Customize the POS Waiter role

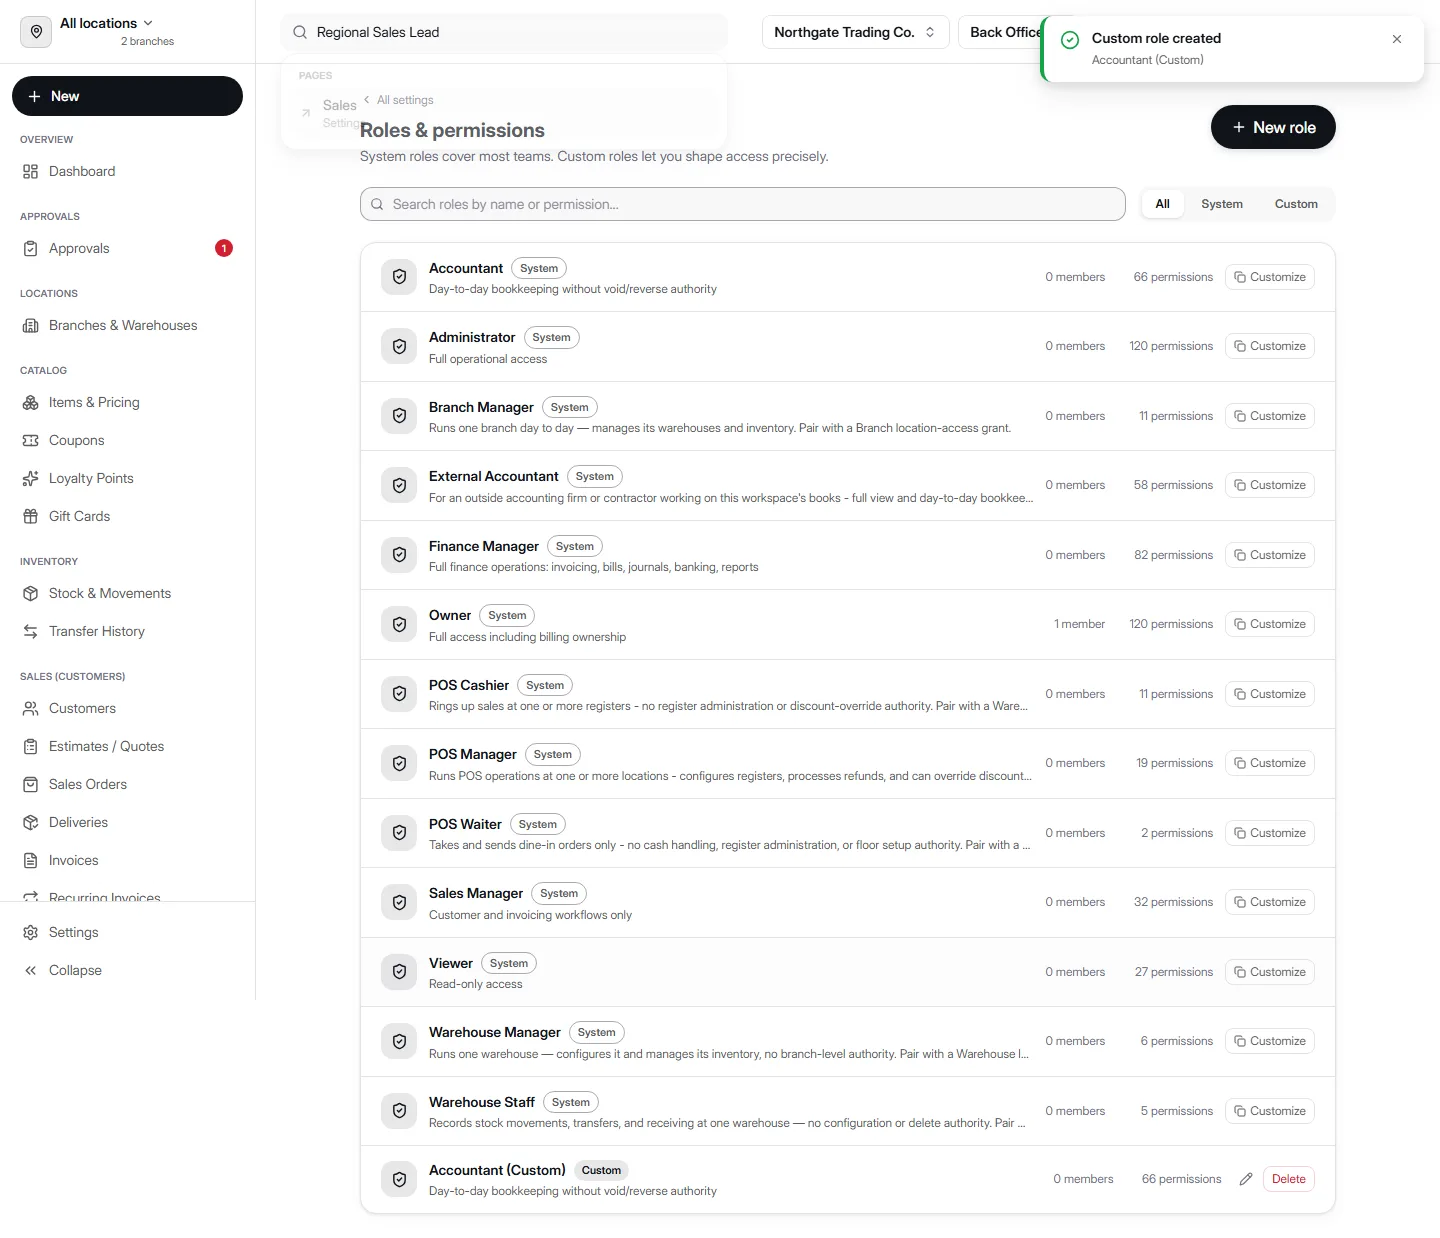[1269, 834]
